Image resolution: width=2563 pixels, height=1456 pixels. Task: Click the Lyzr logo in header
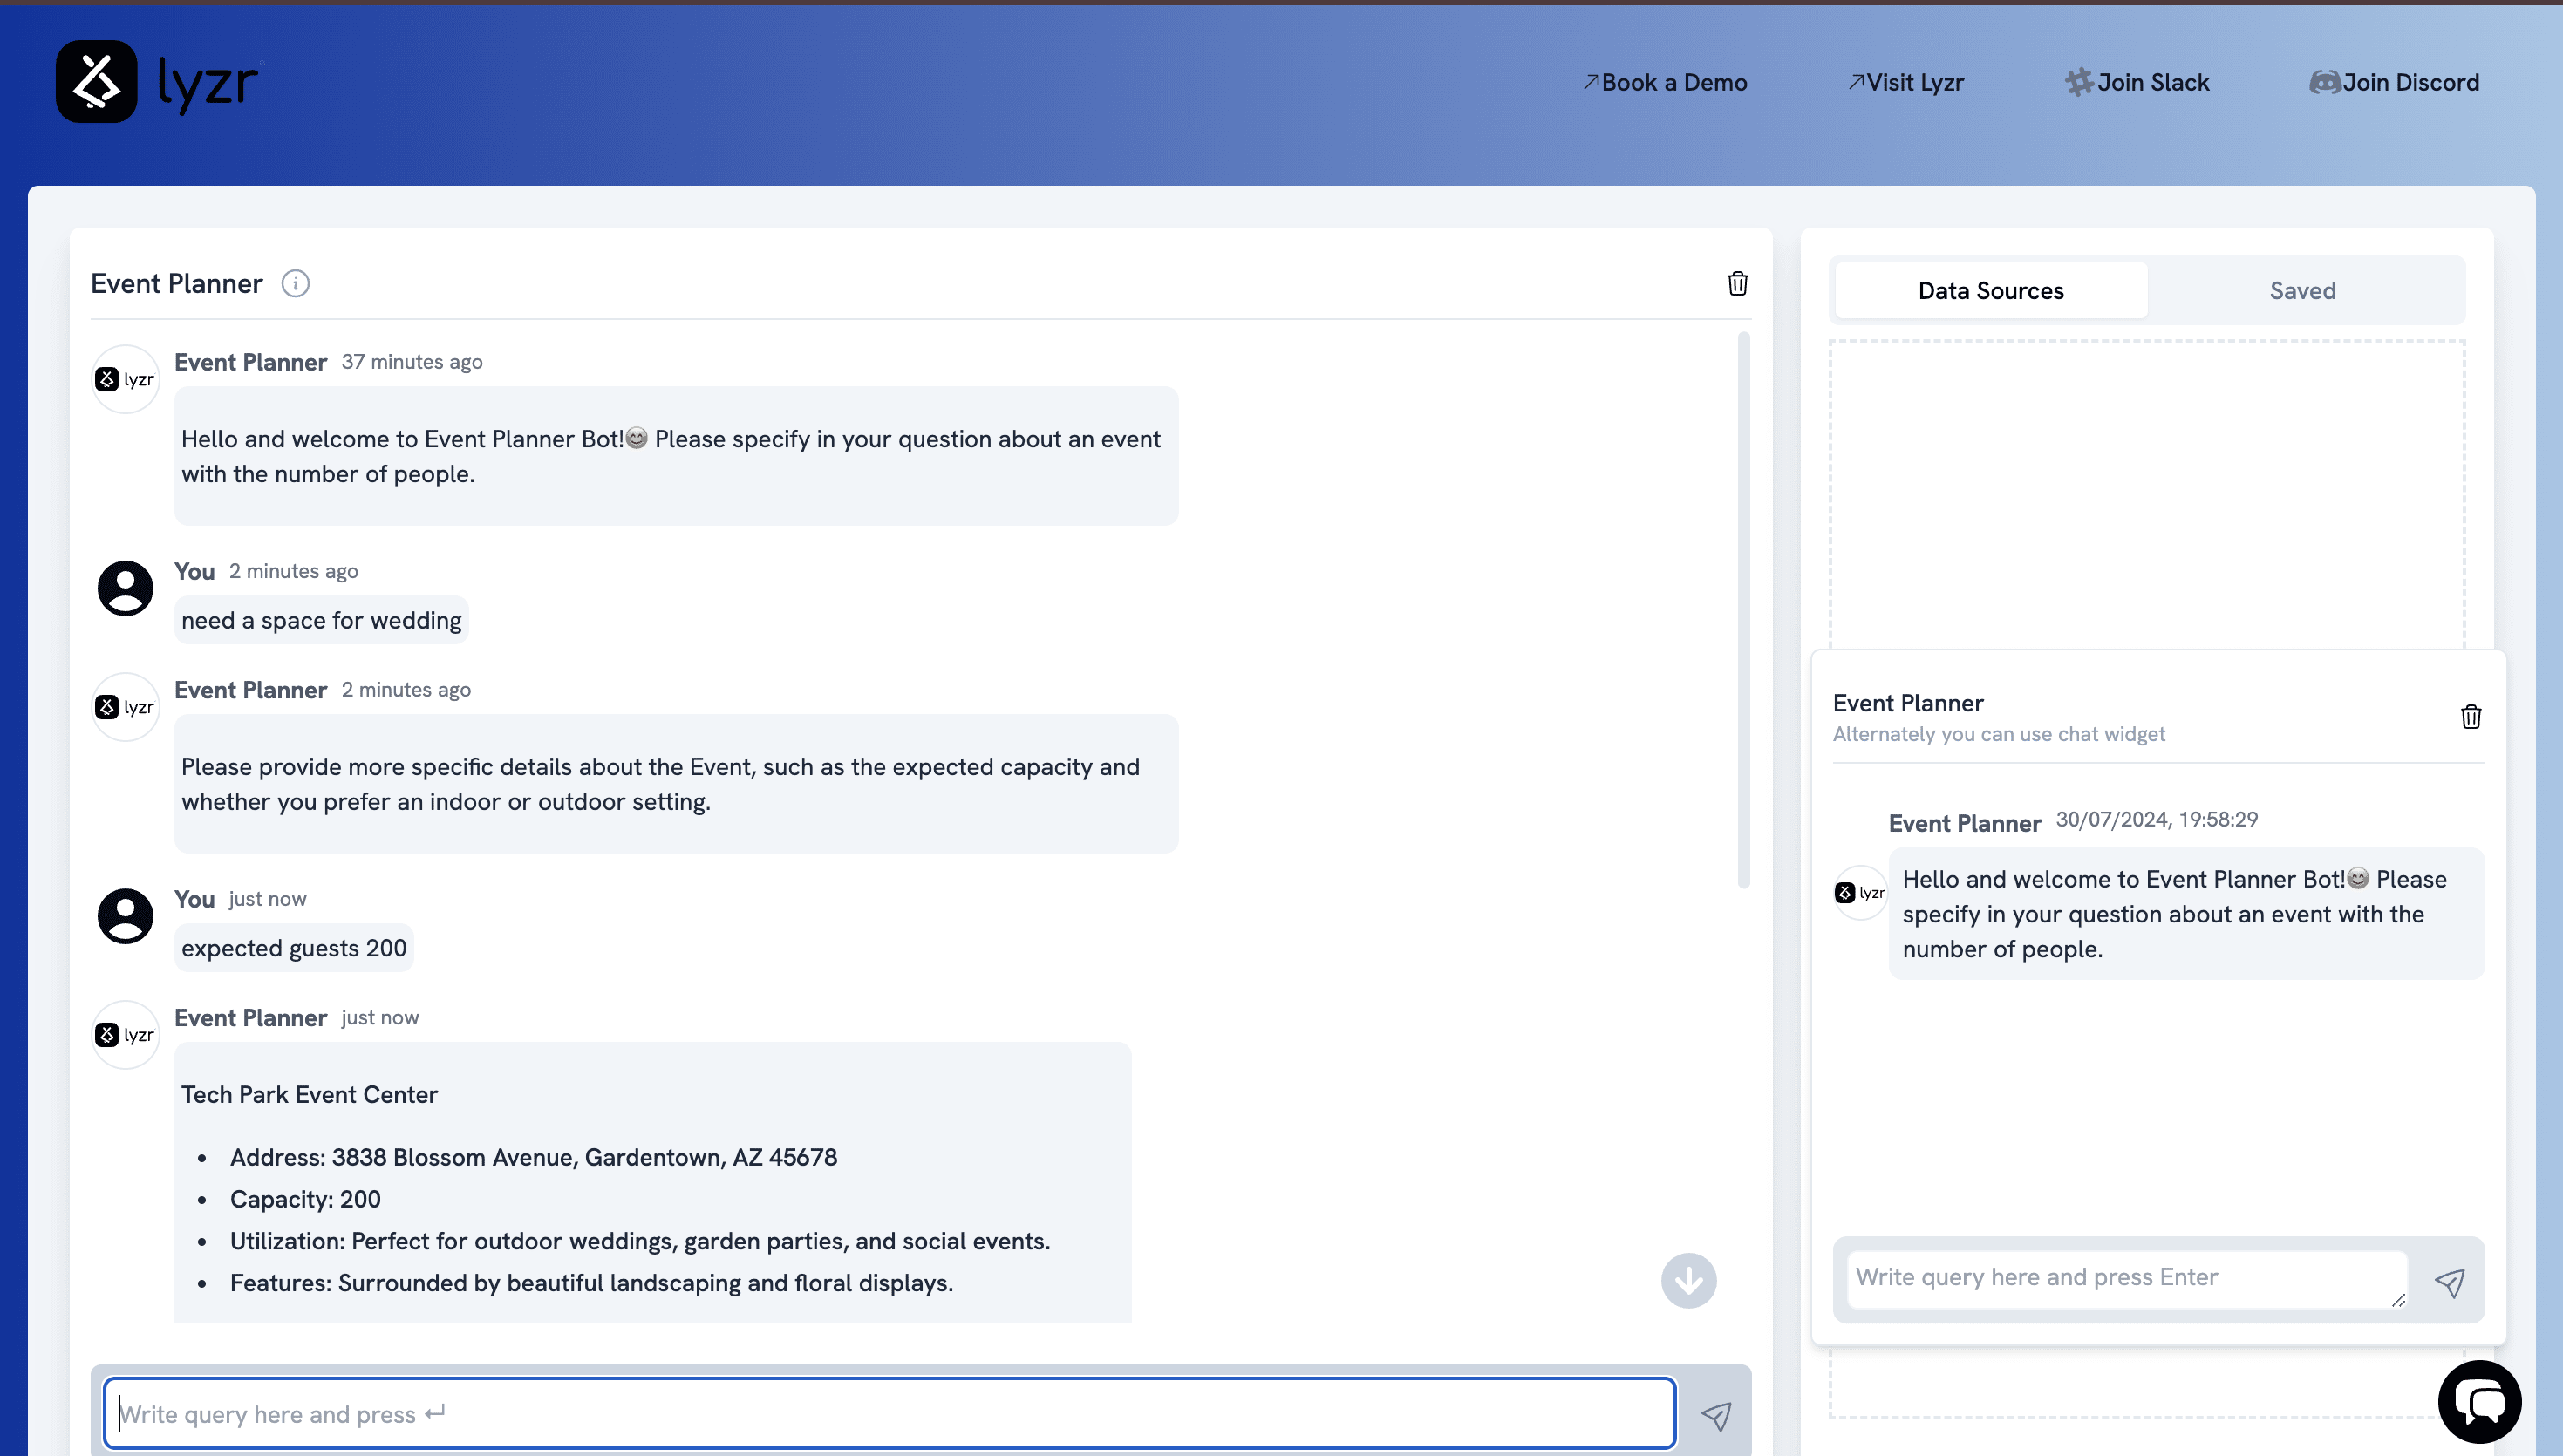pyautogui.click(x=158, y=82)
